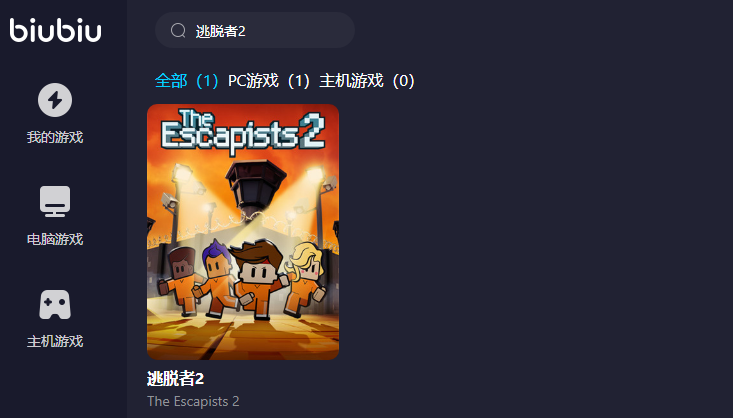Open PC games via monitor icon
The image size is (733, 418).
(x=55, y=202)
